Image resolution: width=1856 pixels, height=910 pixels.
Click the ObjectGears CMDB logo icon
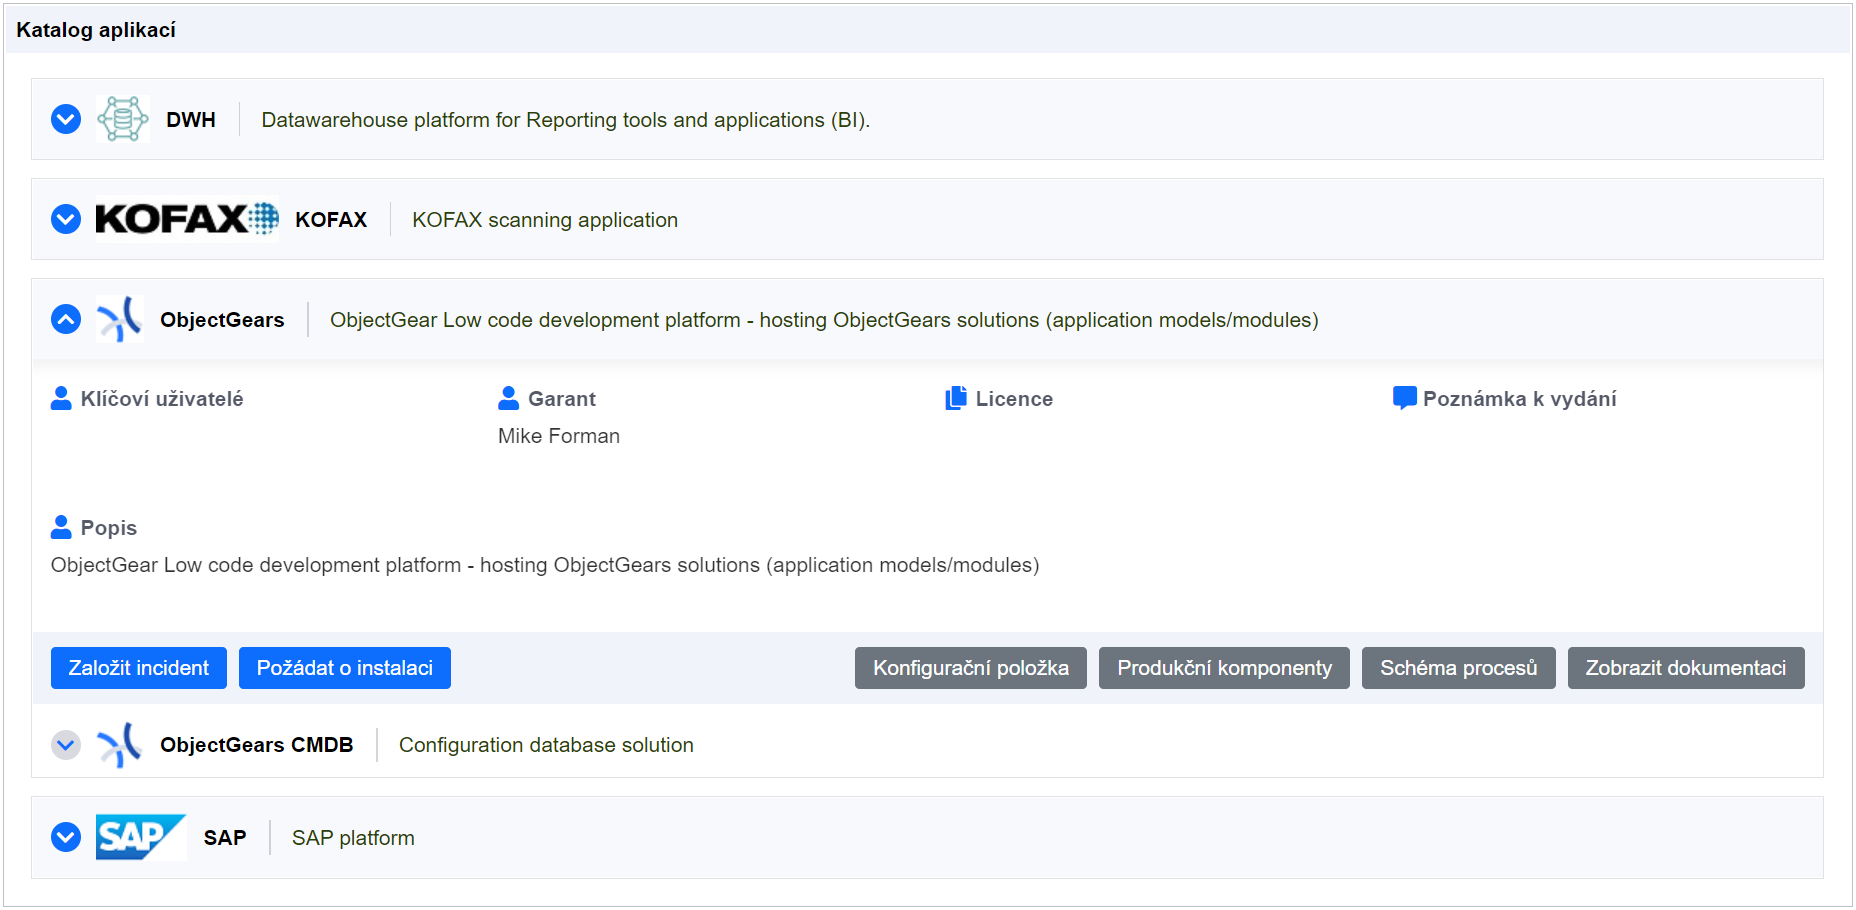point(120,745)
